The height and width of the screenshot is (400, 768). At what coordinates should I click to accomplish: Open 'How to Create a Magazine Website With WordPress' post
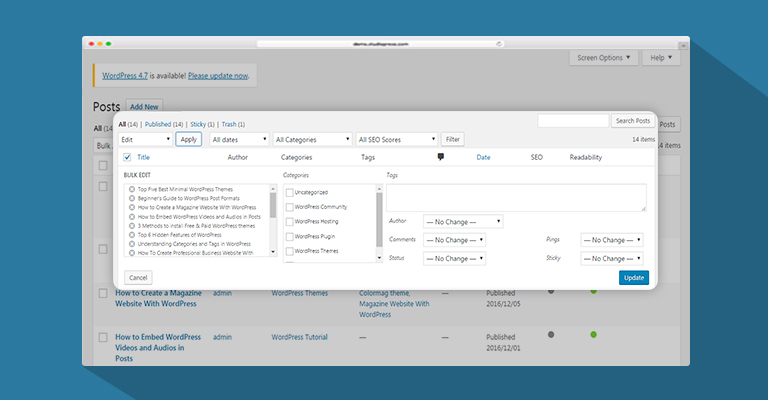tap(158, 298)
